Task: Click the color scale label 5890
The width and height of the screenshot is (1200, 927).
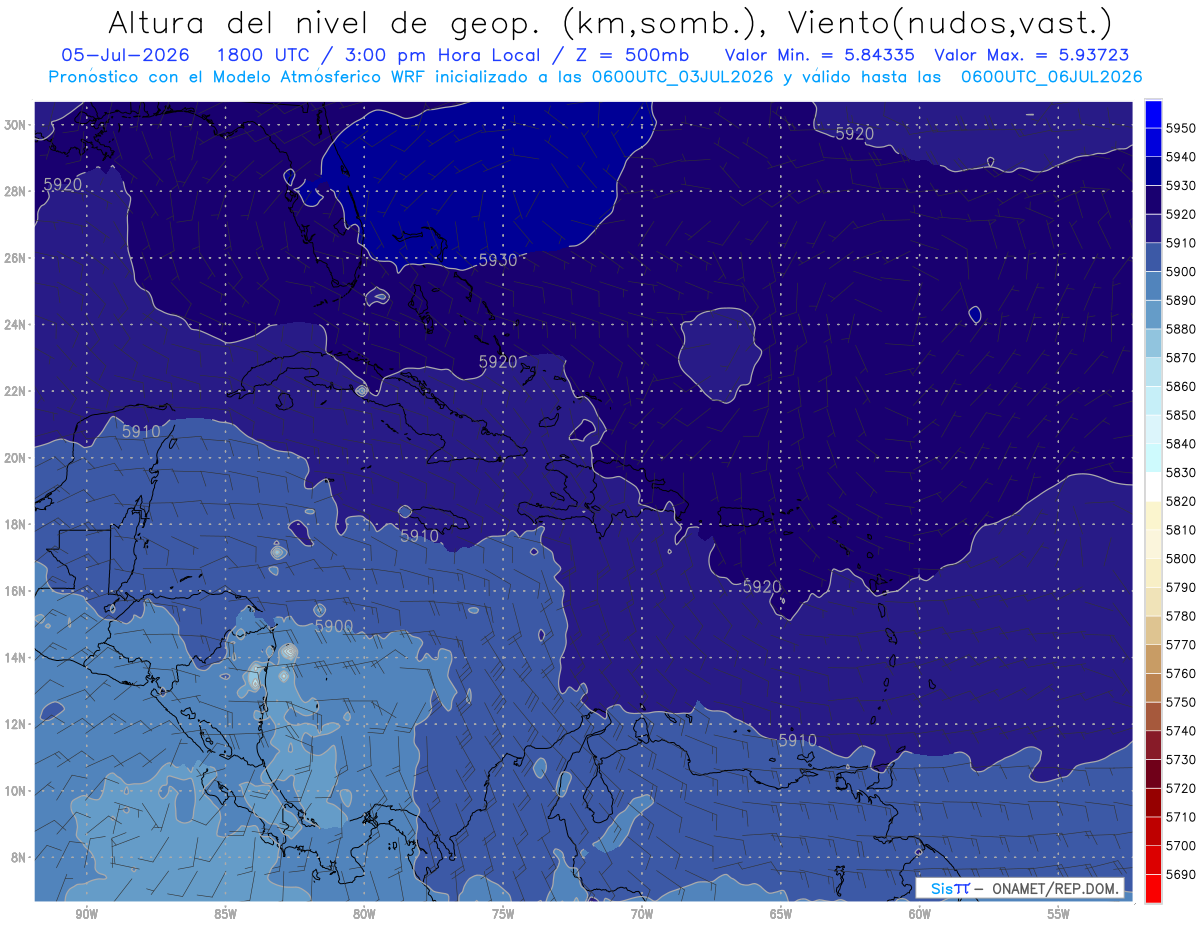Action: 1180,300
